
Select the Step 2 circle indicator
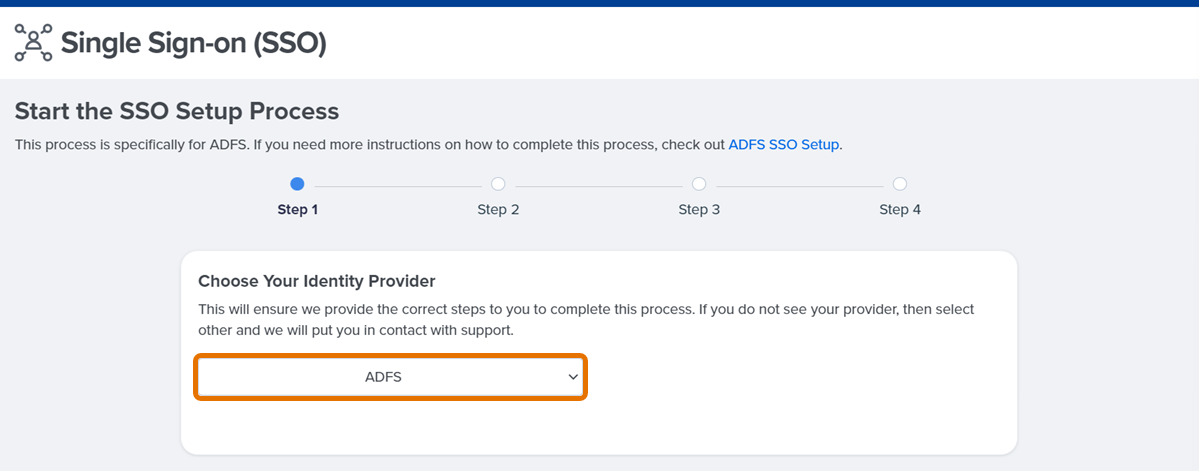498,184
